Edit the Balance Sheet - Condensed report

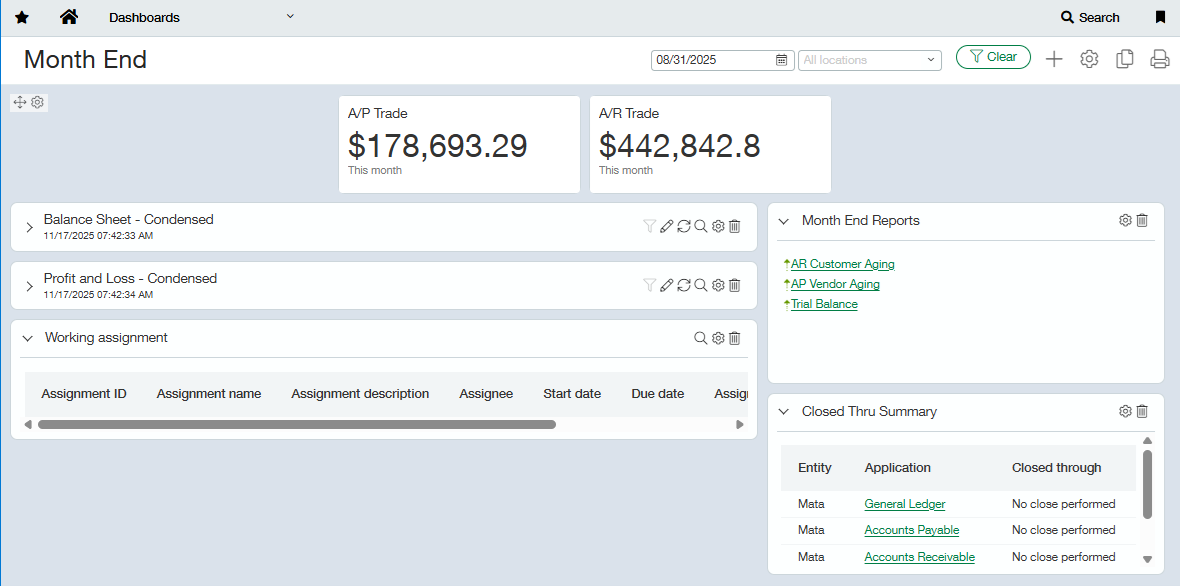click(666, 226)
